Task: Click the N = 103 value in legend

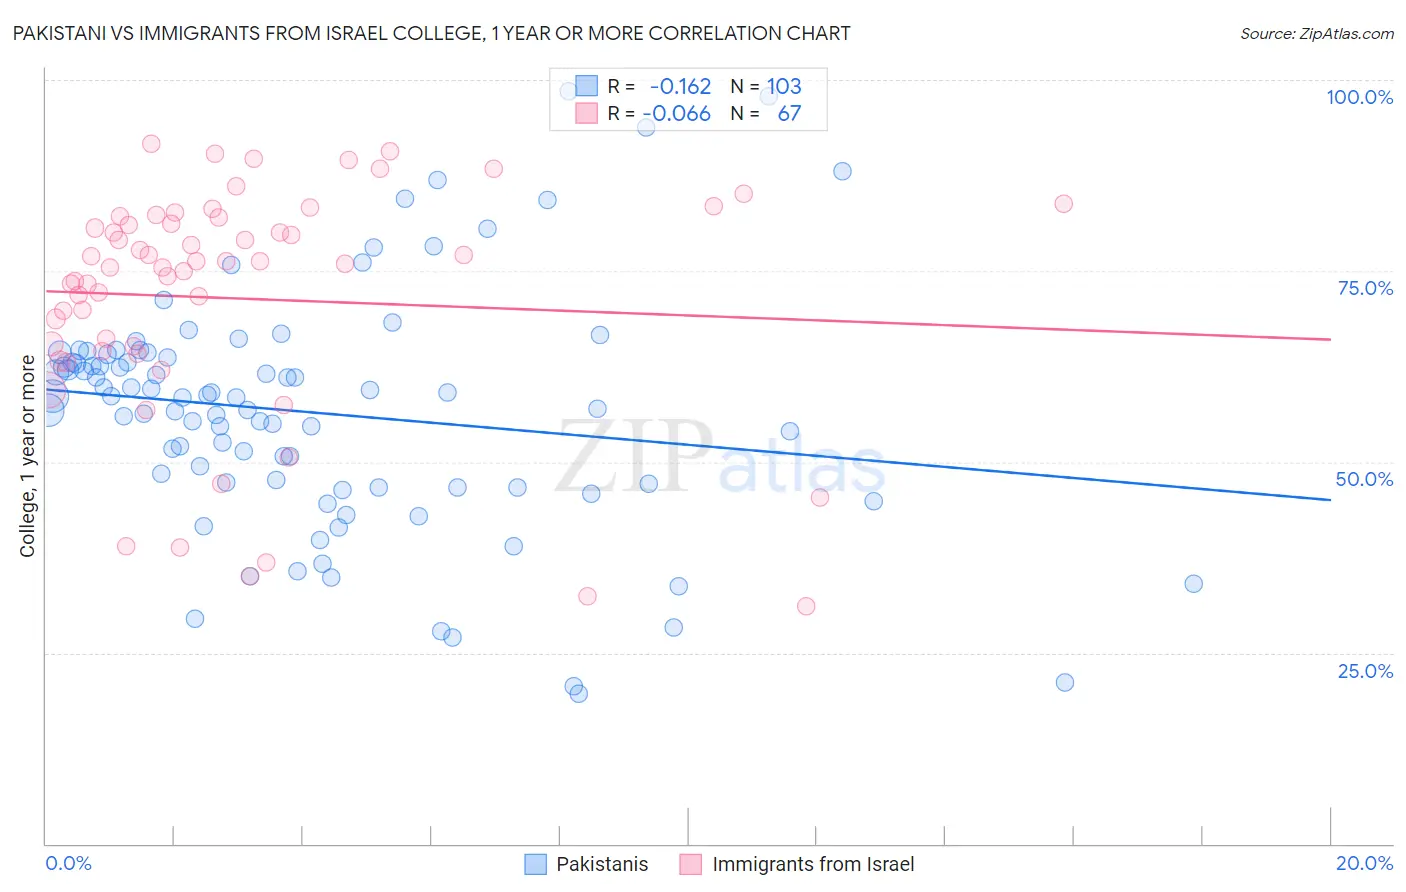Action: coord(766,86)
